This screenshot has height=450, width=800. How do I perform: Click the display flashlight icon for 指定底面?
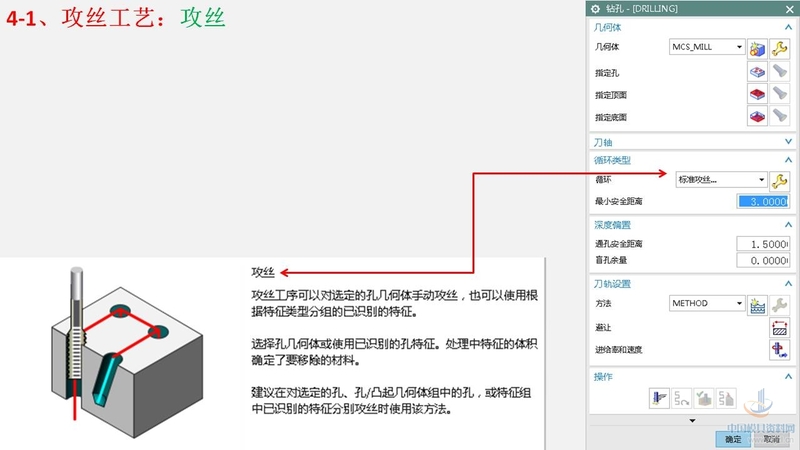[780, 116]
